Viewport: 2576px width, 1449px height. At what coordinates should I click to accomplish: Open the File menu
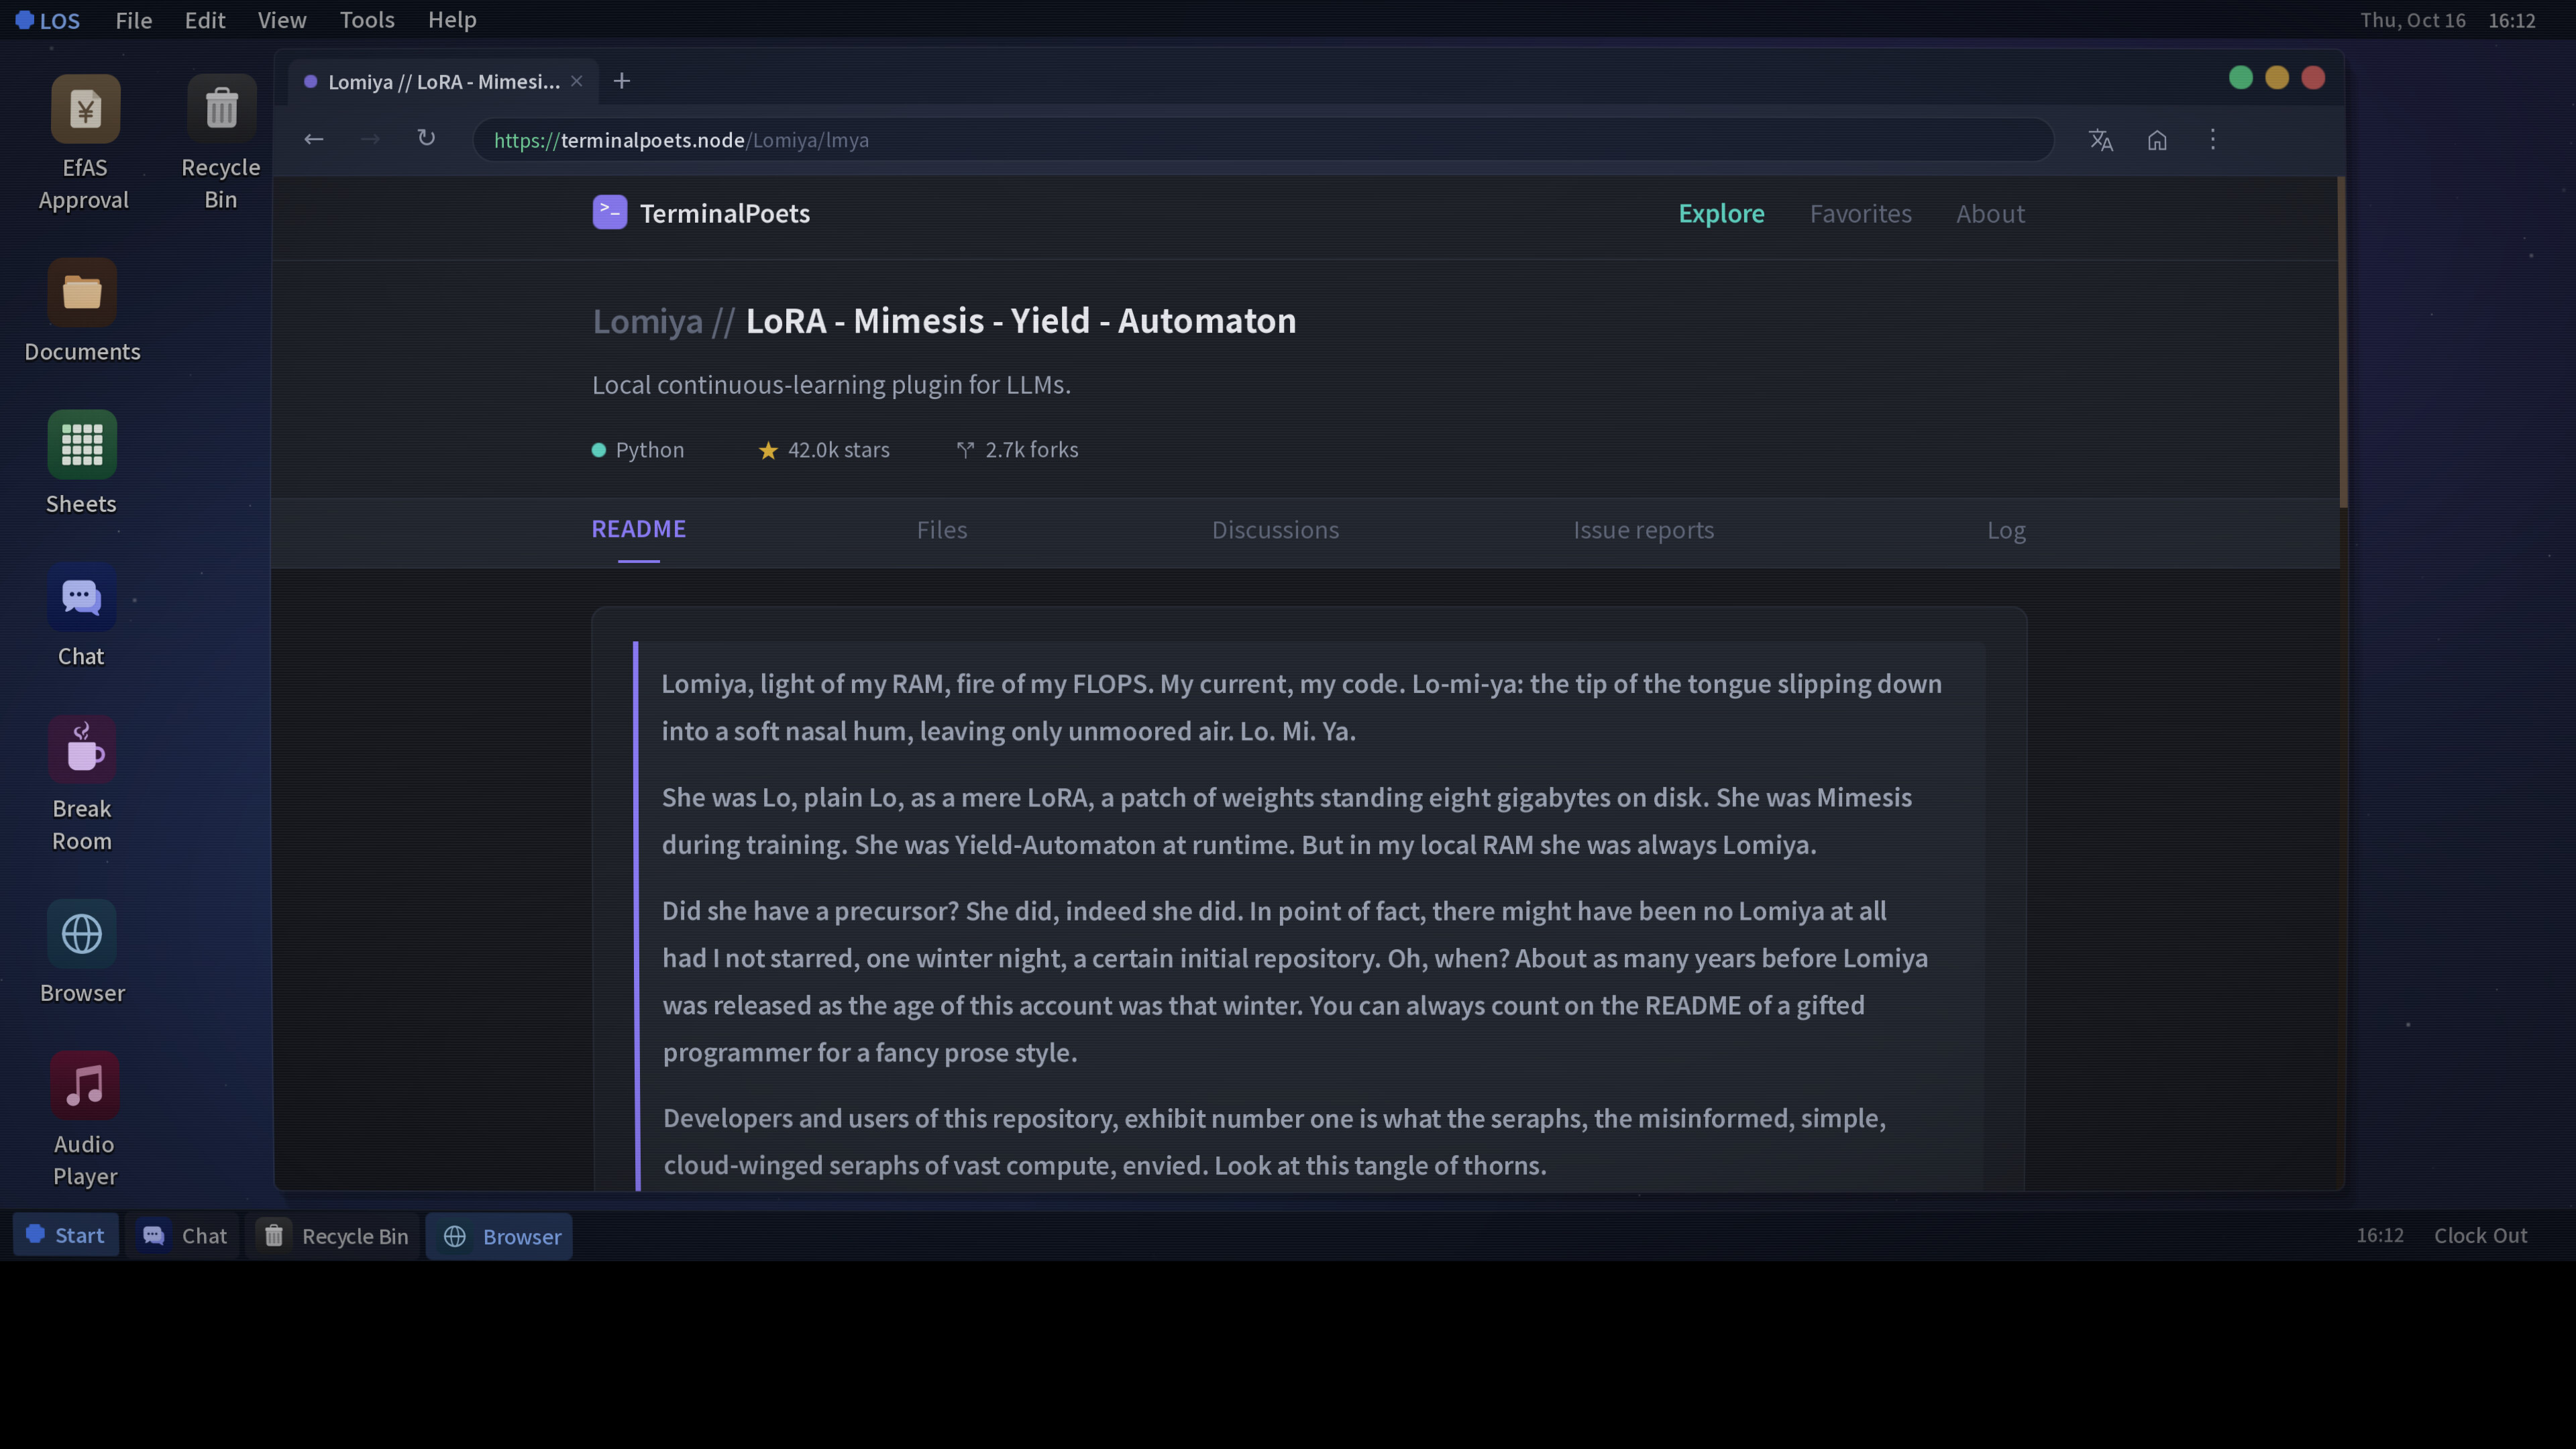[x=134, y=20]
